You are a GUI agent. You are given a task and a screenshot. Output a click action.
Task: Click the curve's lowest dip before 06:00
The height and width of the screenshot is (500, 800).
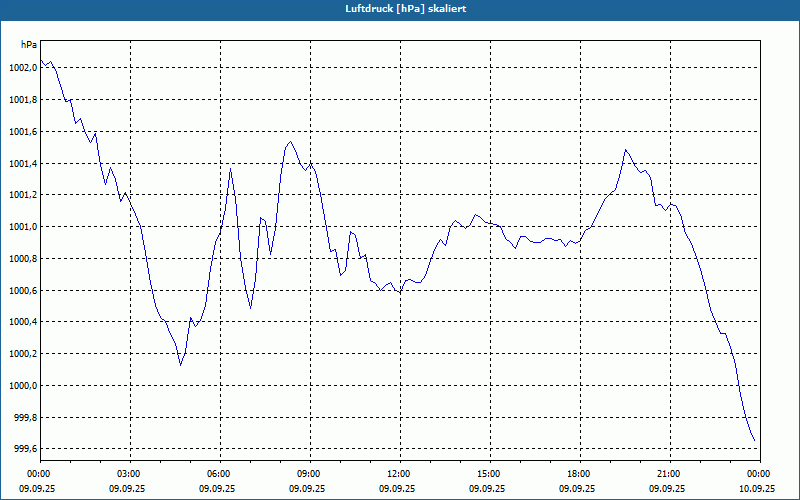pyautogui.click(x=180, y=364)
